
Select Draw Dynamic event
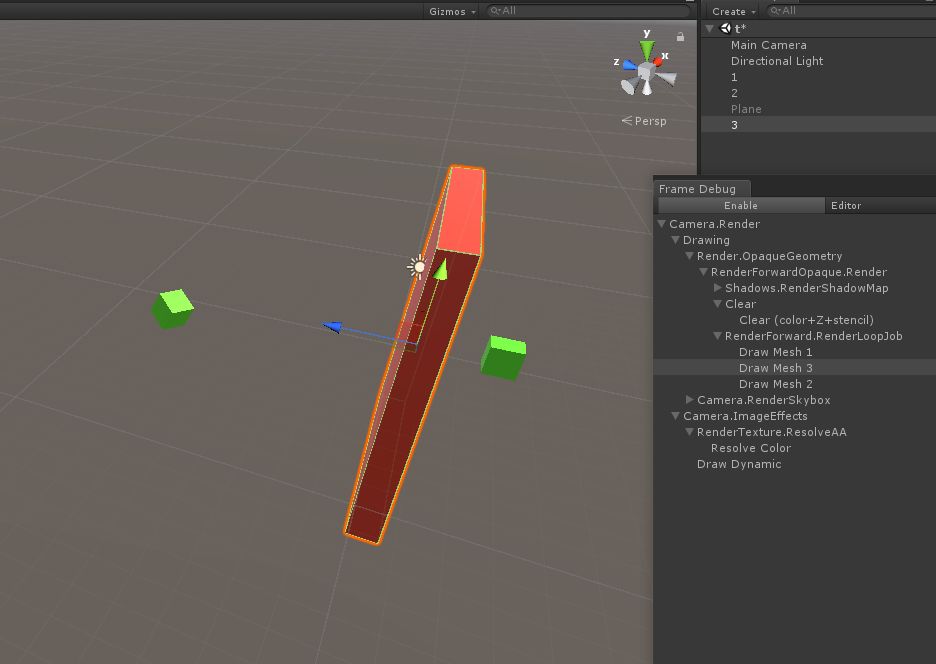pyautogui.click(x=739, y=465)
